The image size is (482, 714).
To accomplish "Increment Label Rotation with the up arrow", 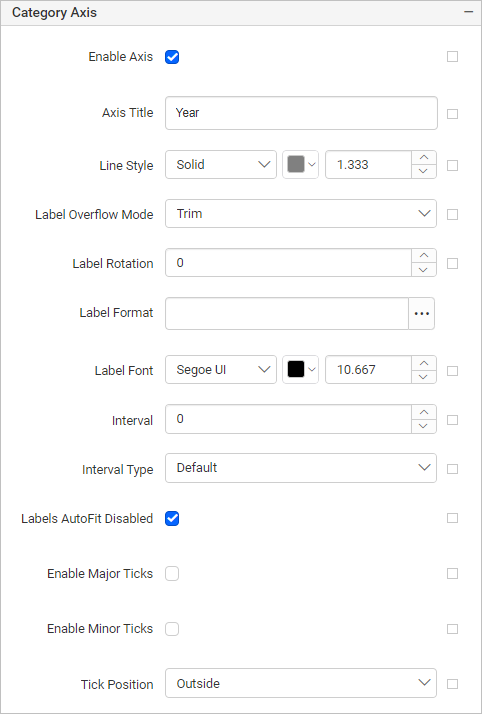I will click(424, 255).
